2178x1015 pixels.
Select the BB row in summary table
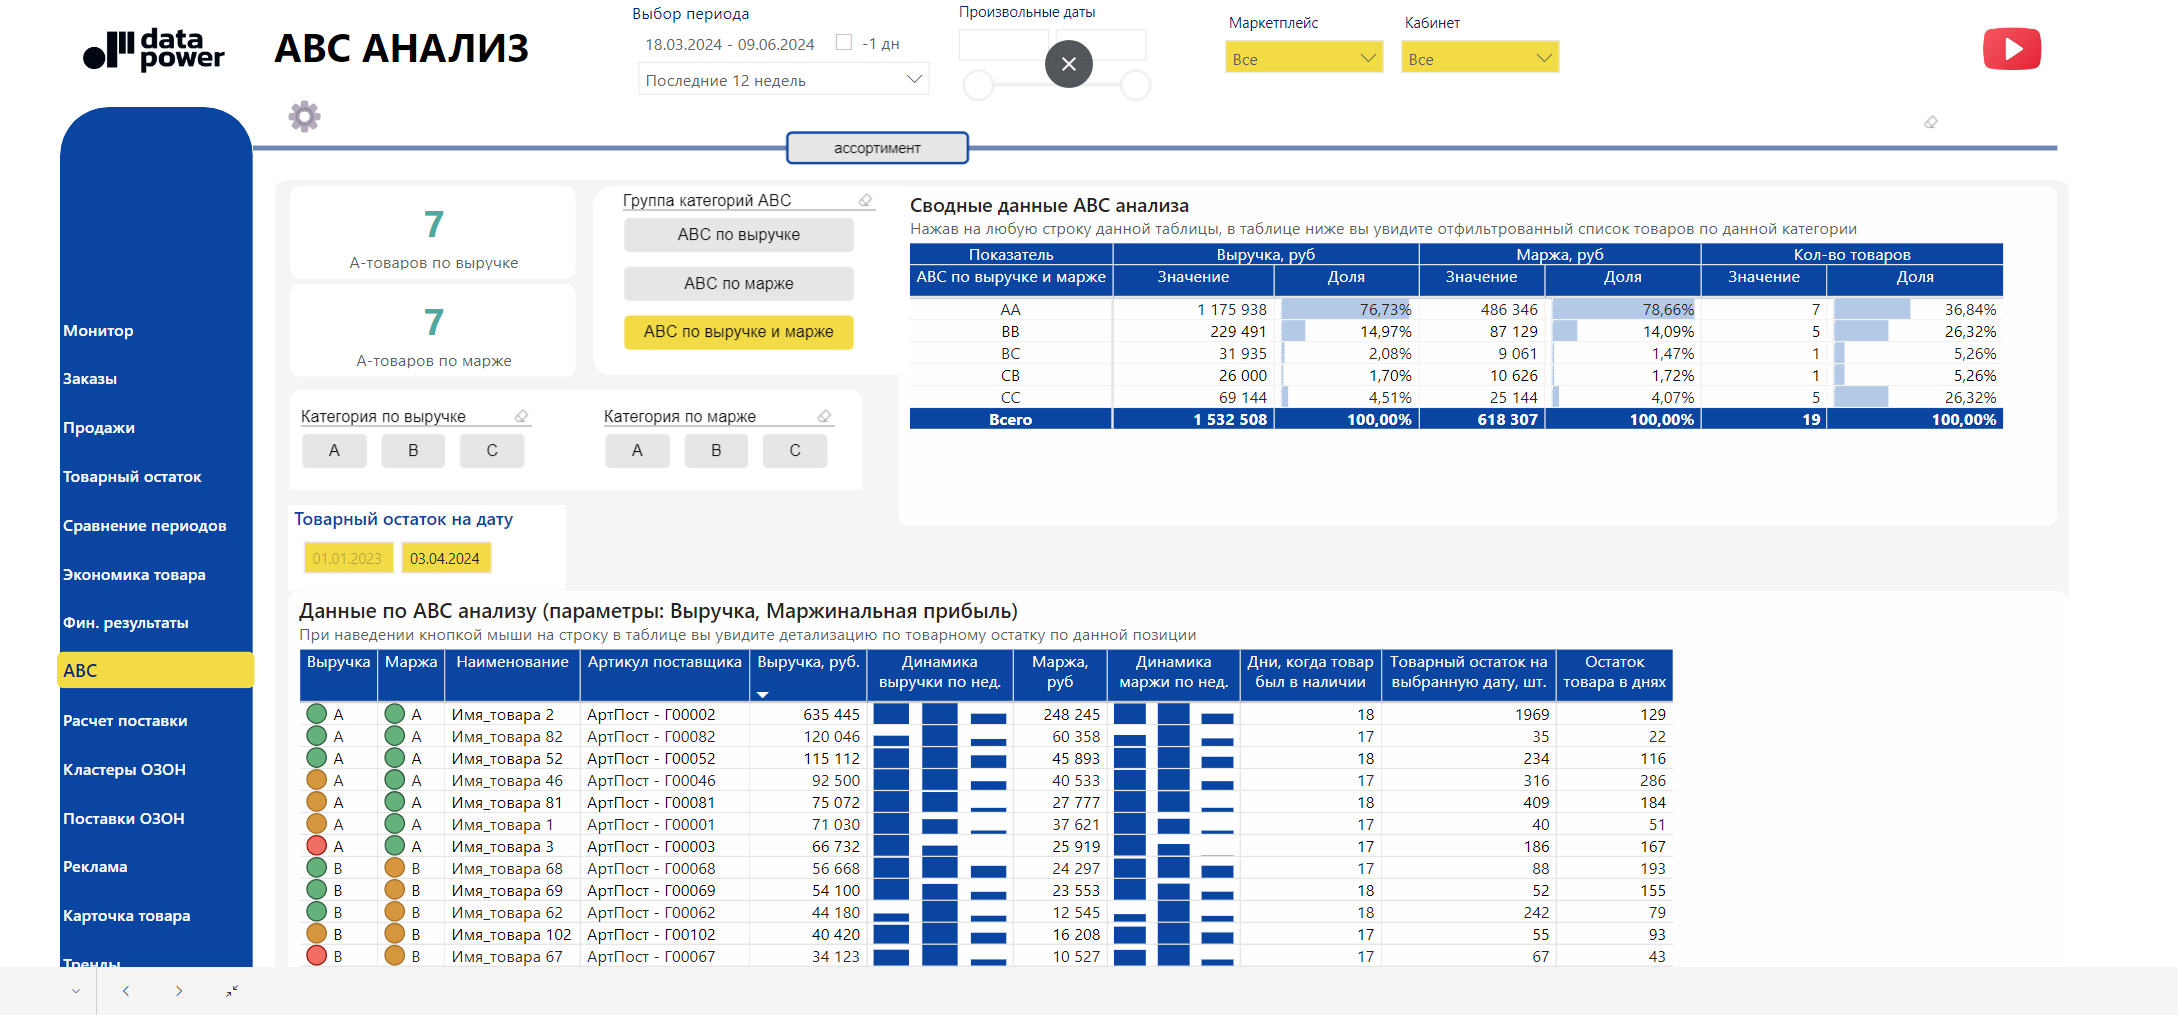click(1456, 332)
